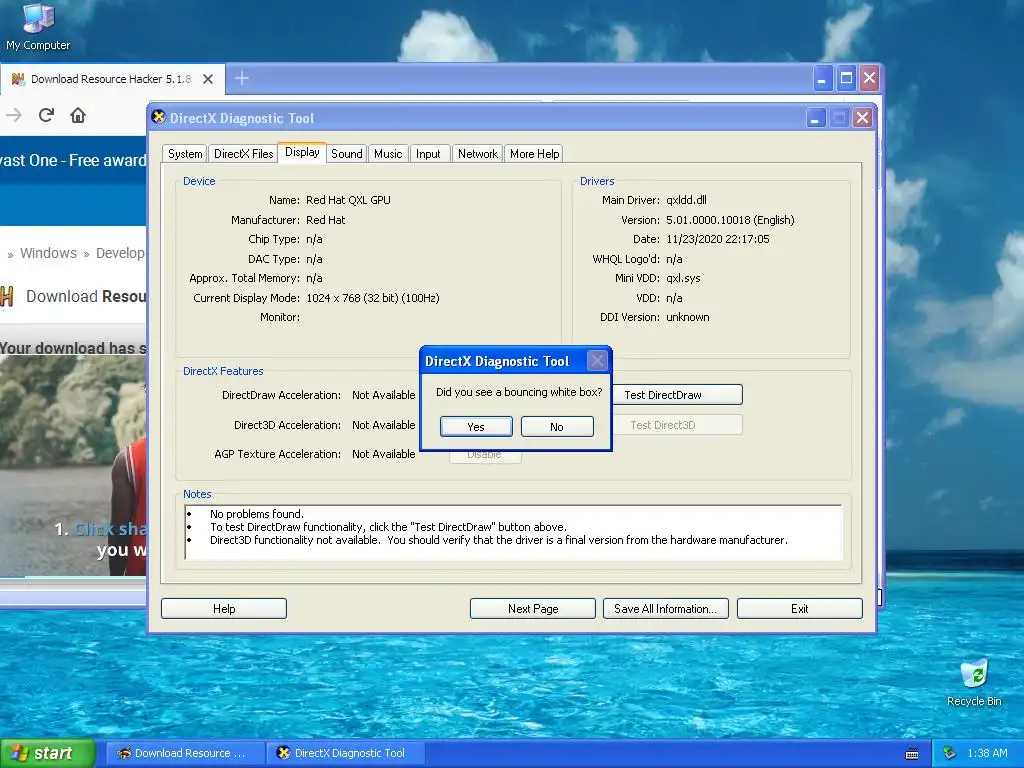Click the browser reload icon
Viewport: 1024px width, 768px height.
pyautogui.click(x=46, y=116)
